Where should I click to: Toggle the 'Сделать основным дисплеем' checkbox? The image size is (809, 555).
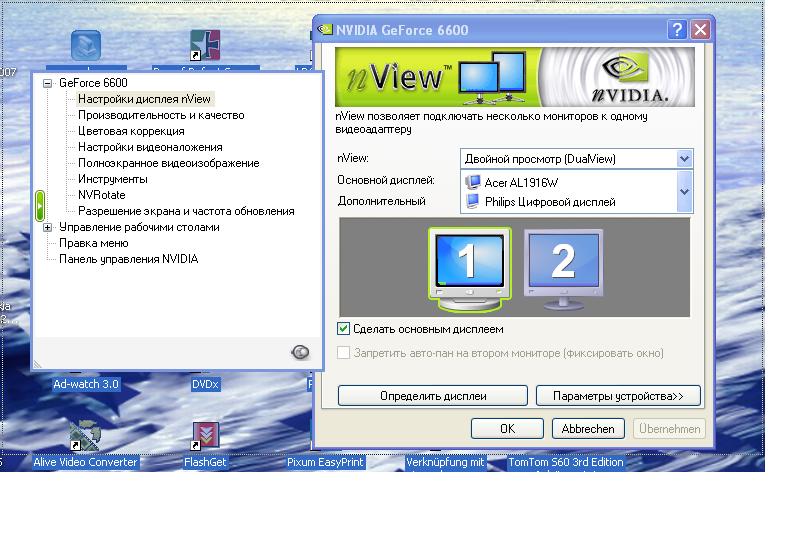tap(344, 329)
